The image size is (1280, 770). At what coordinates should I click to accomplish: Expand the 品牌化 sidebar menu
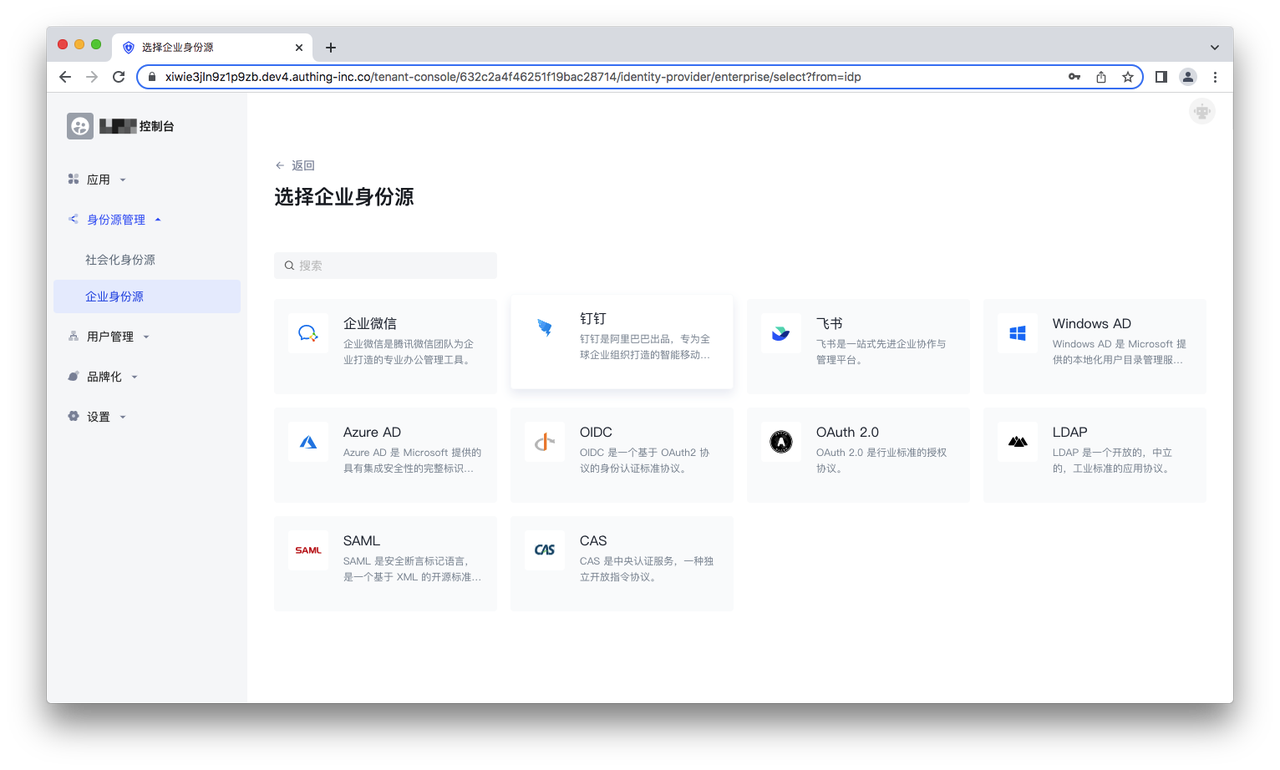coord(104,377)
